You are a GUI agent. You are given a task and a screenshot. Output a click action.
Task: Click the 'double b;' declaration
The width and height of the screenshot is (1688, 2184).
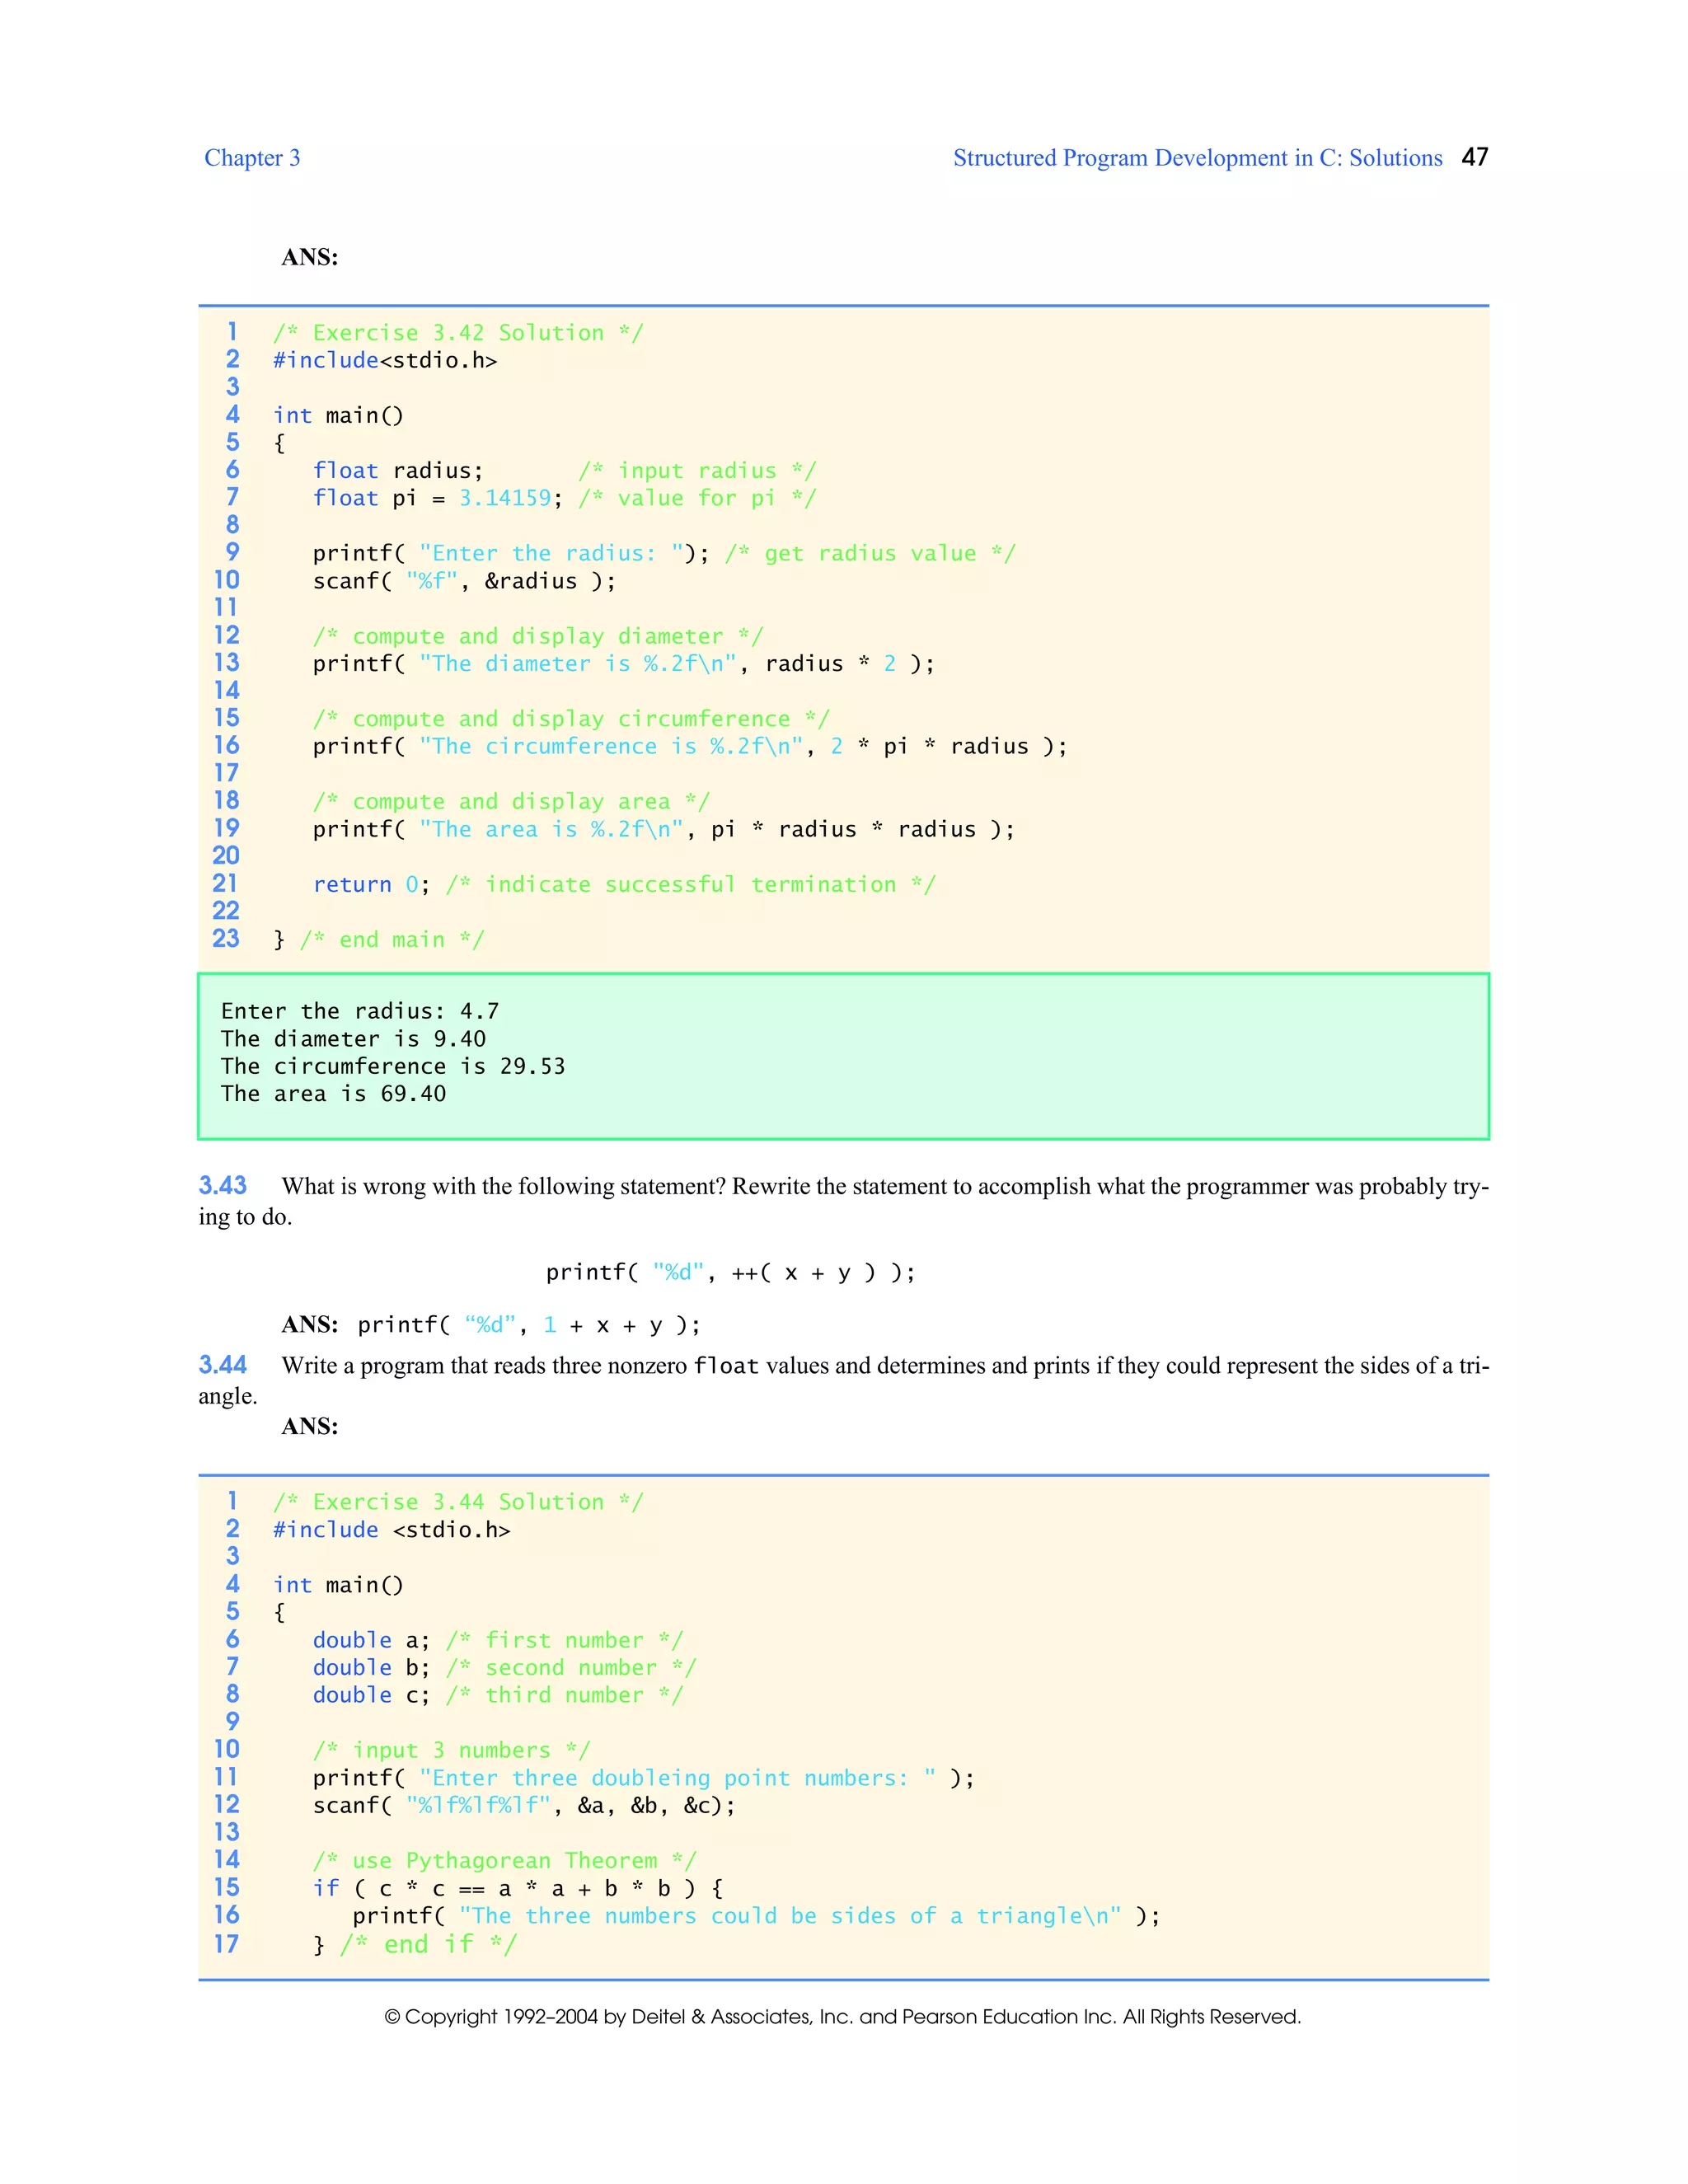pyautogui.click(x=371, y=1668)
